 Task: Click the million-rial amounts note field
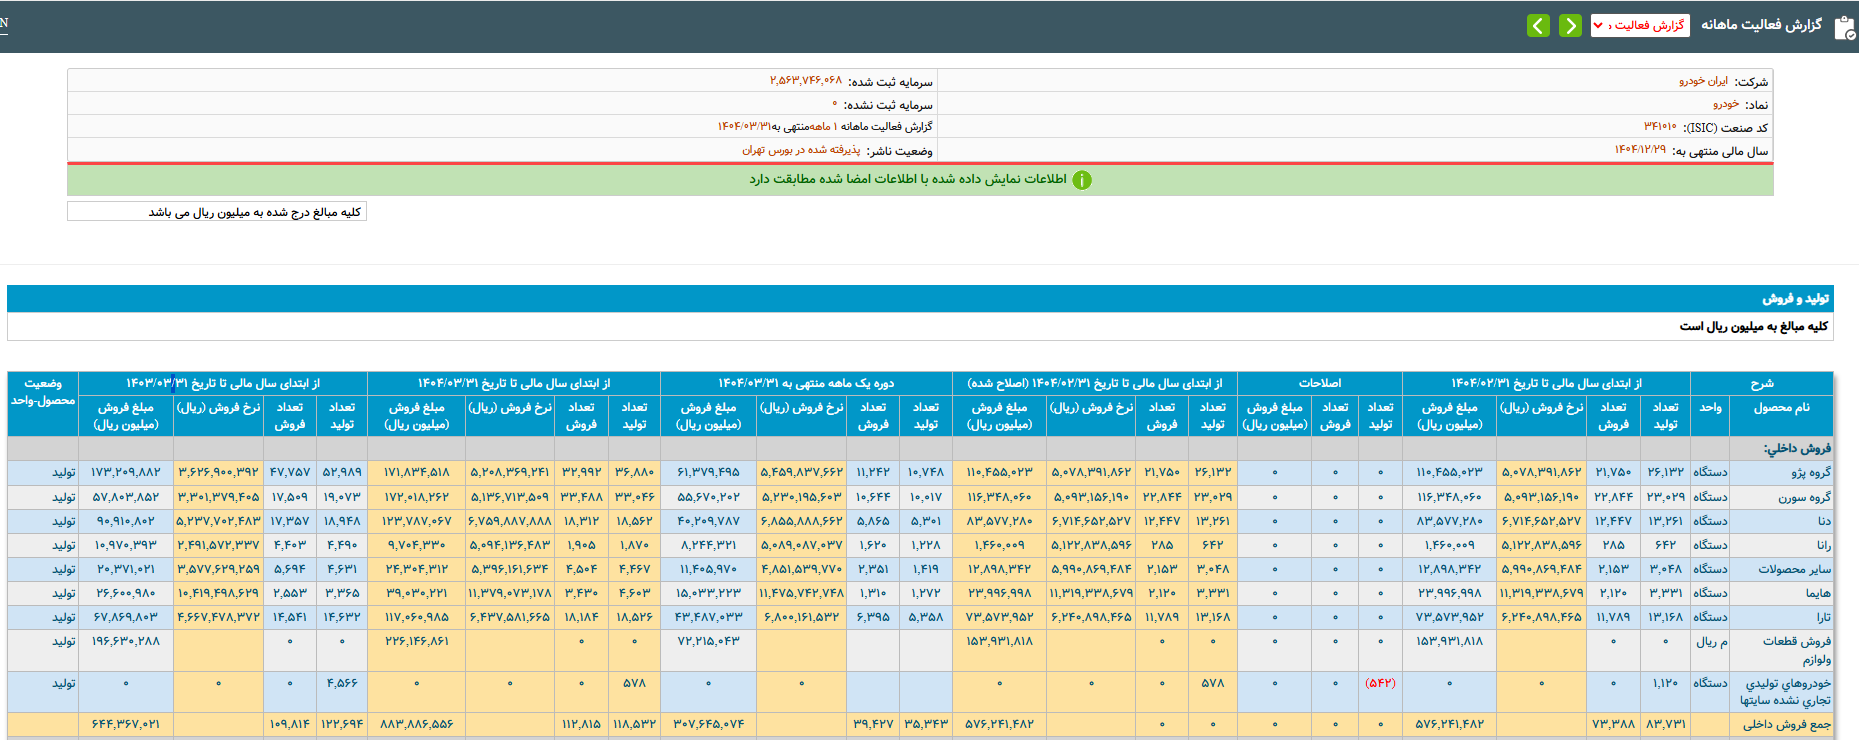(x=217, y=212)
